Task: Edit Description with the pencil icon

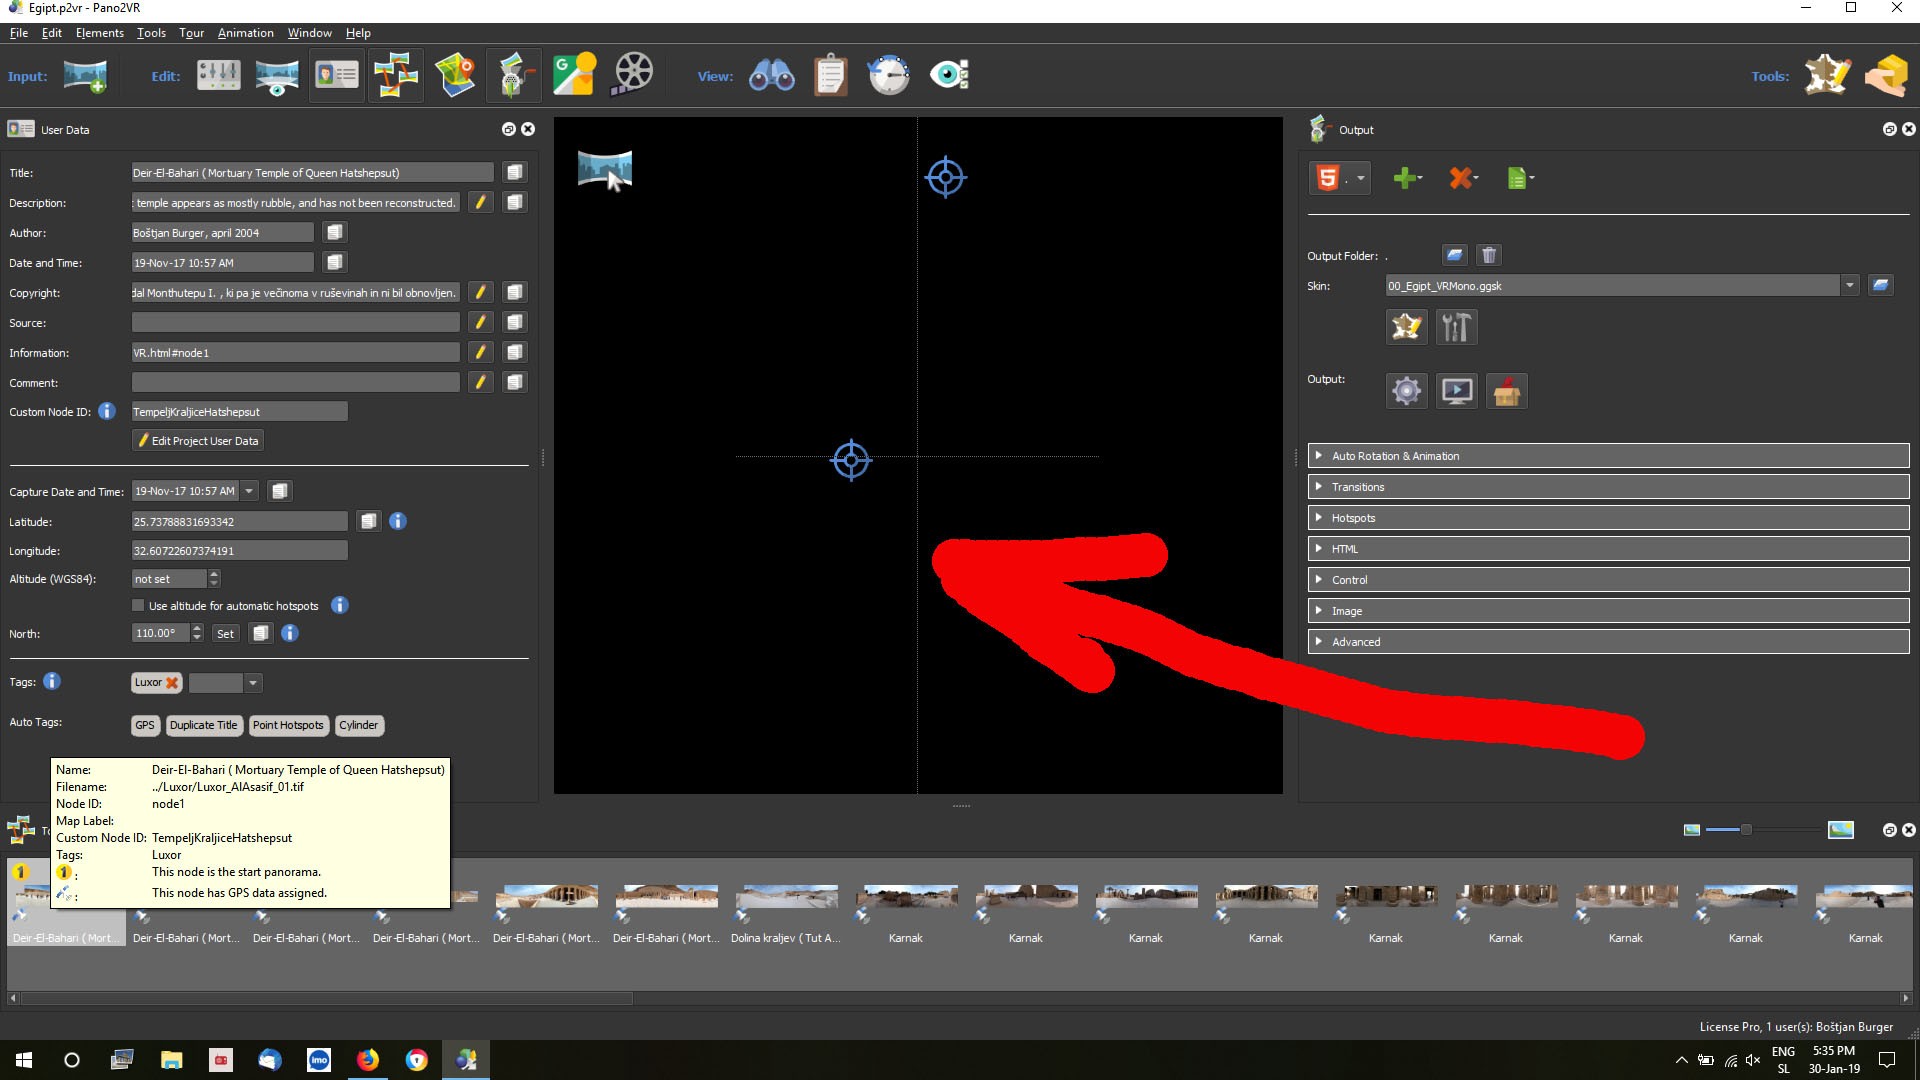Action: click(x=481, y=202)
